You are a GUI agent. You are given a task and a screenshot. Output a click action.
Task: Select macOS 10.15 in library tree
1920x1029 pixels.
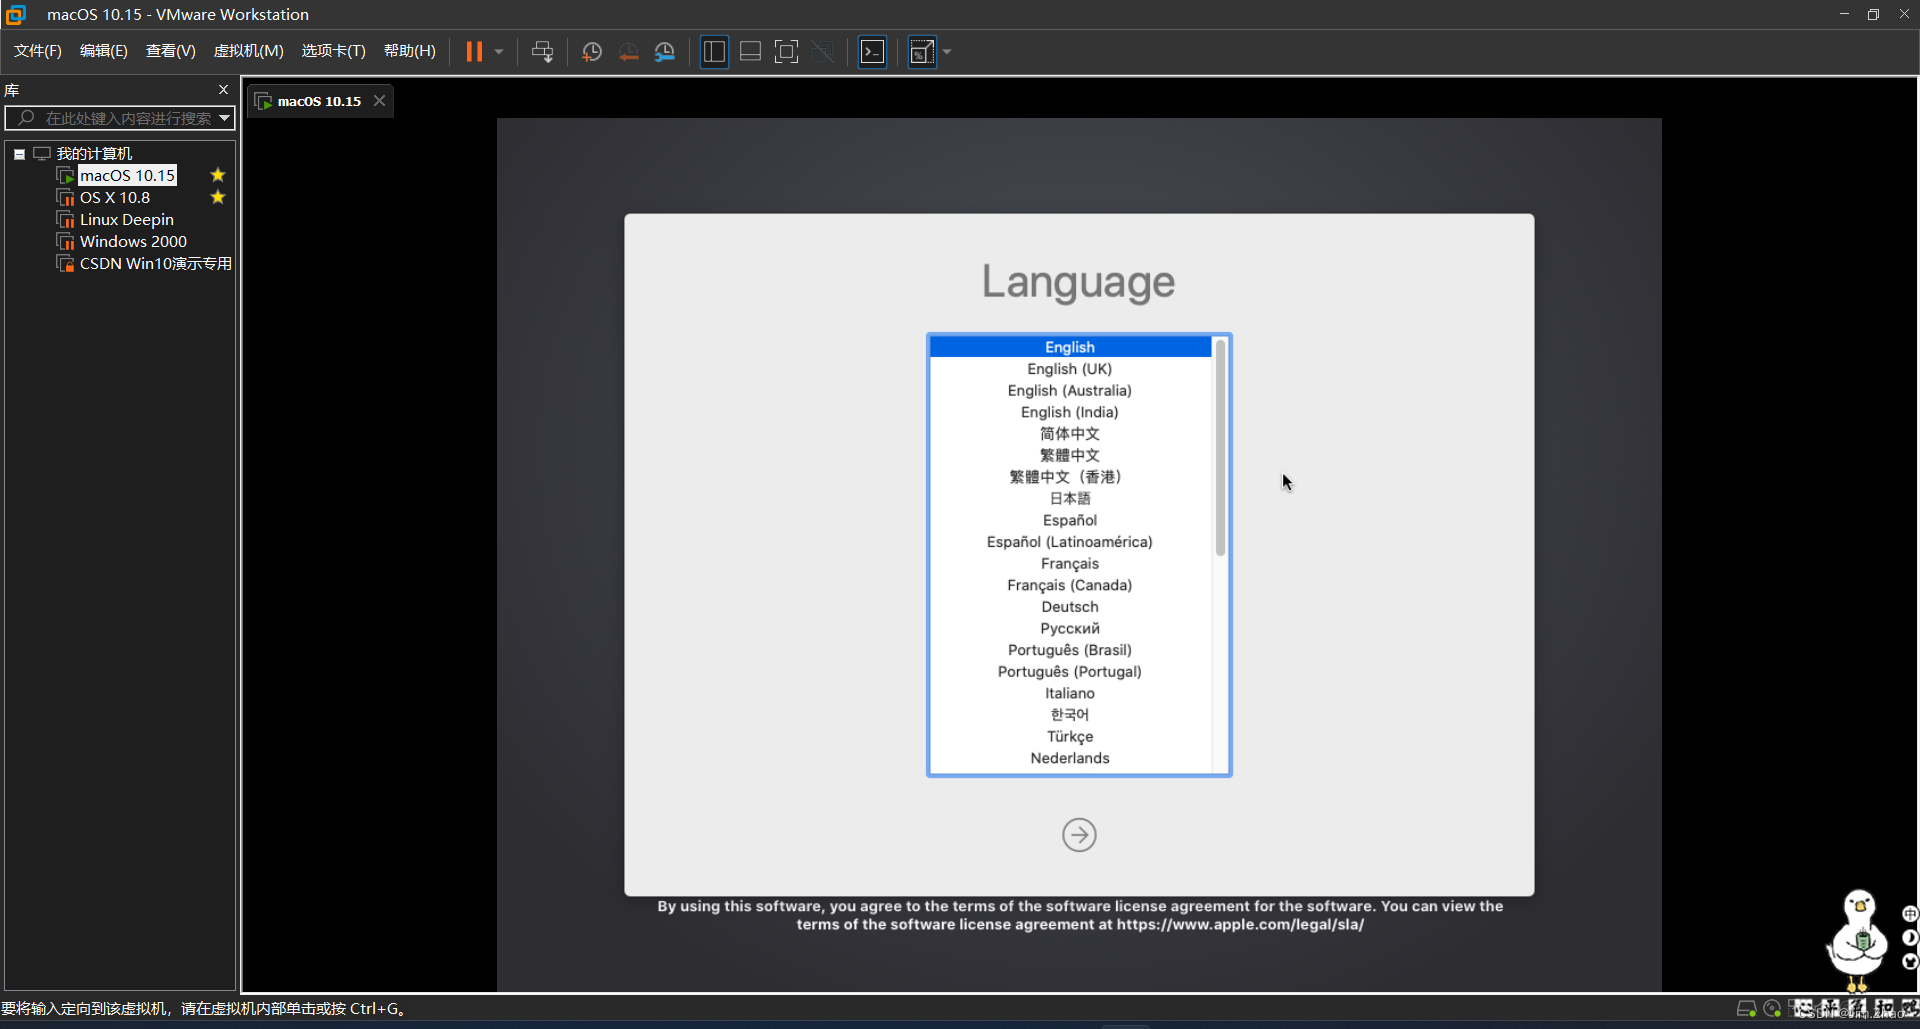click(128, 176)
